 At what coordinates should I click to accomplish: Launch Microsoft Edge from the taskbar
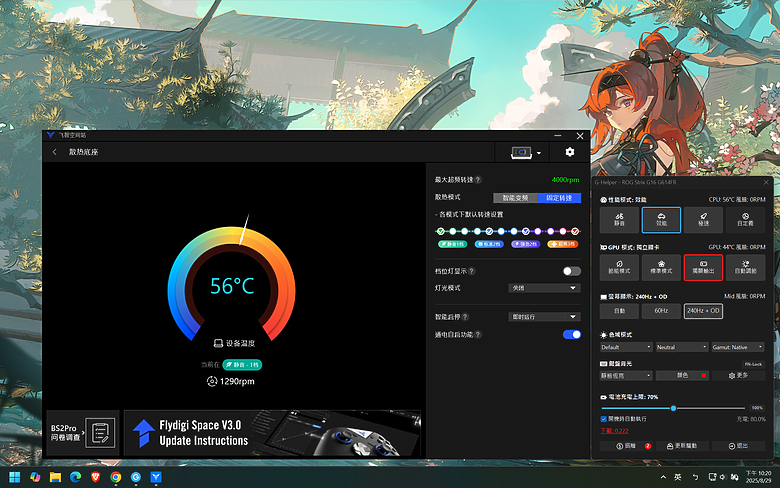(76, 477)
